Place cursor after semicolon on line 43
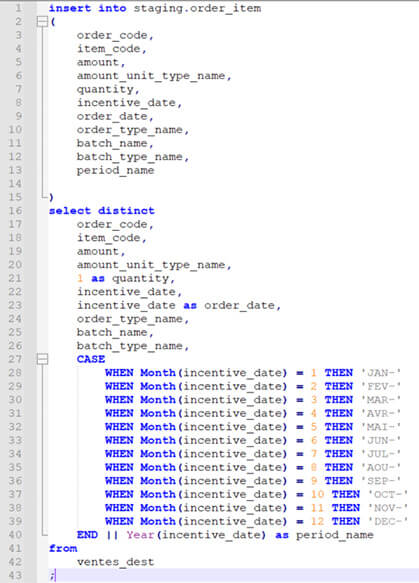The width and height of the screenshot is (419, 583). click(x=56, y=576)
